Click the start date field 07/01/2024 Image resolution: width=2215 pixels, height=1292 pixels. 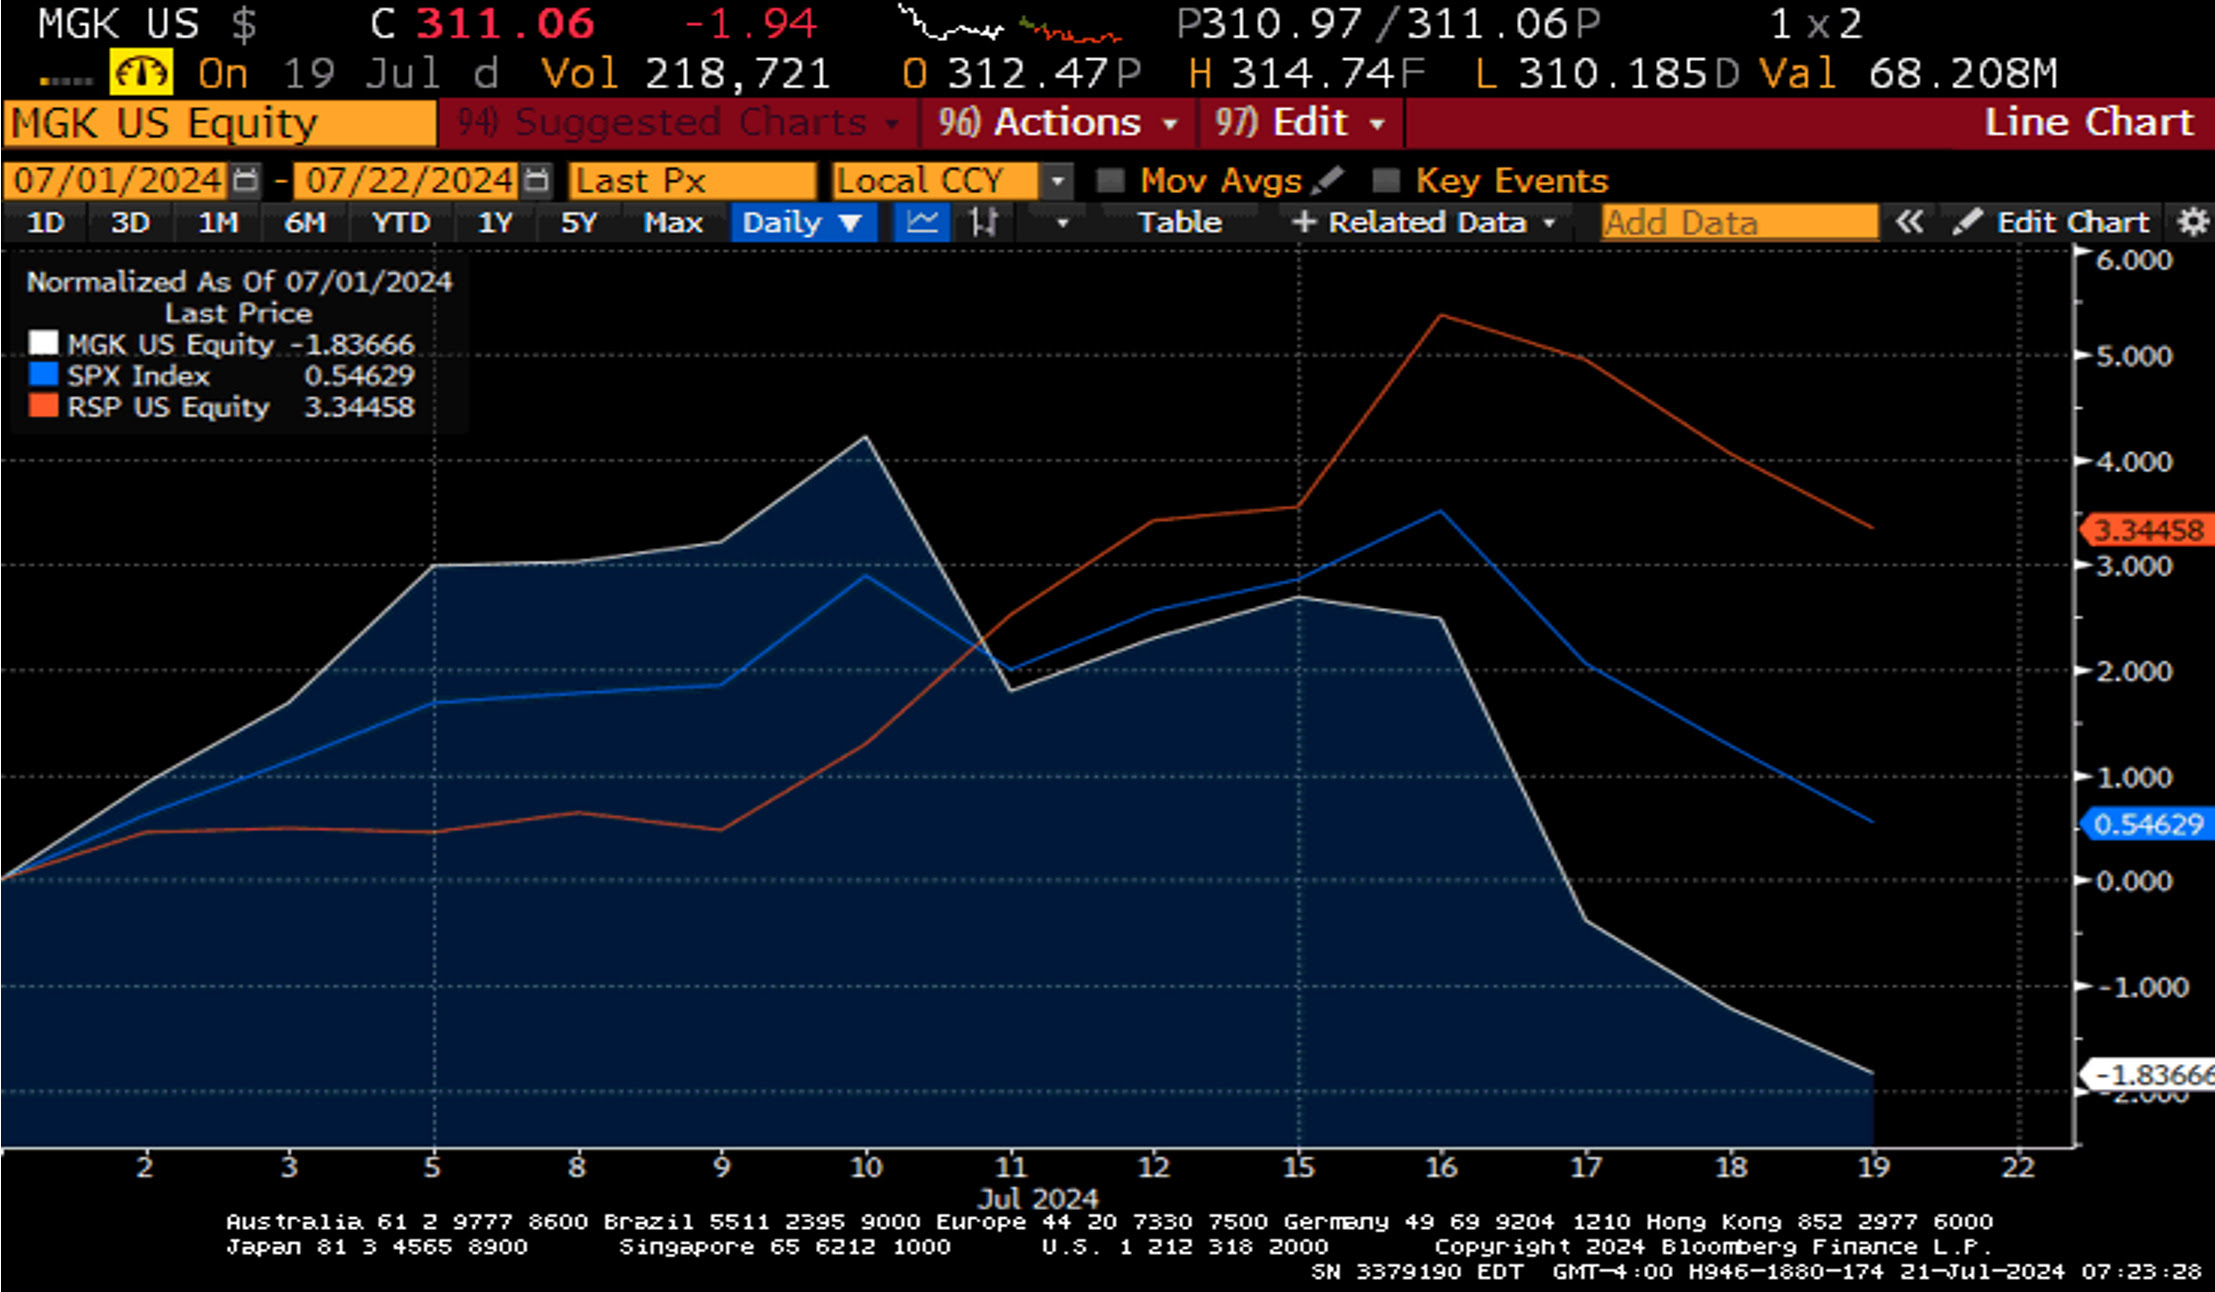pos(117,181)
